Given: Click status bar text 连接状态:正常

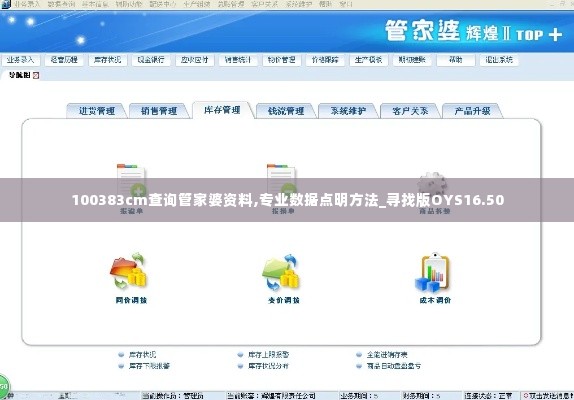Looking at the screenshot, I should coord(488,396).
